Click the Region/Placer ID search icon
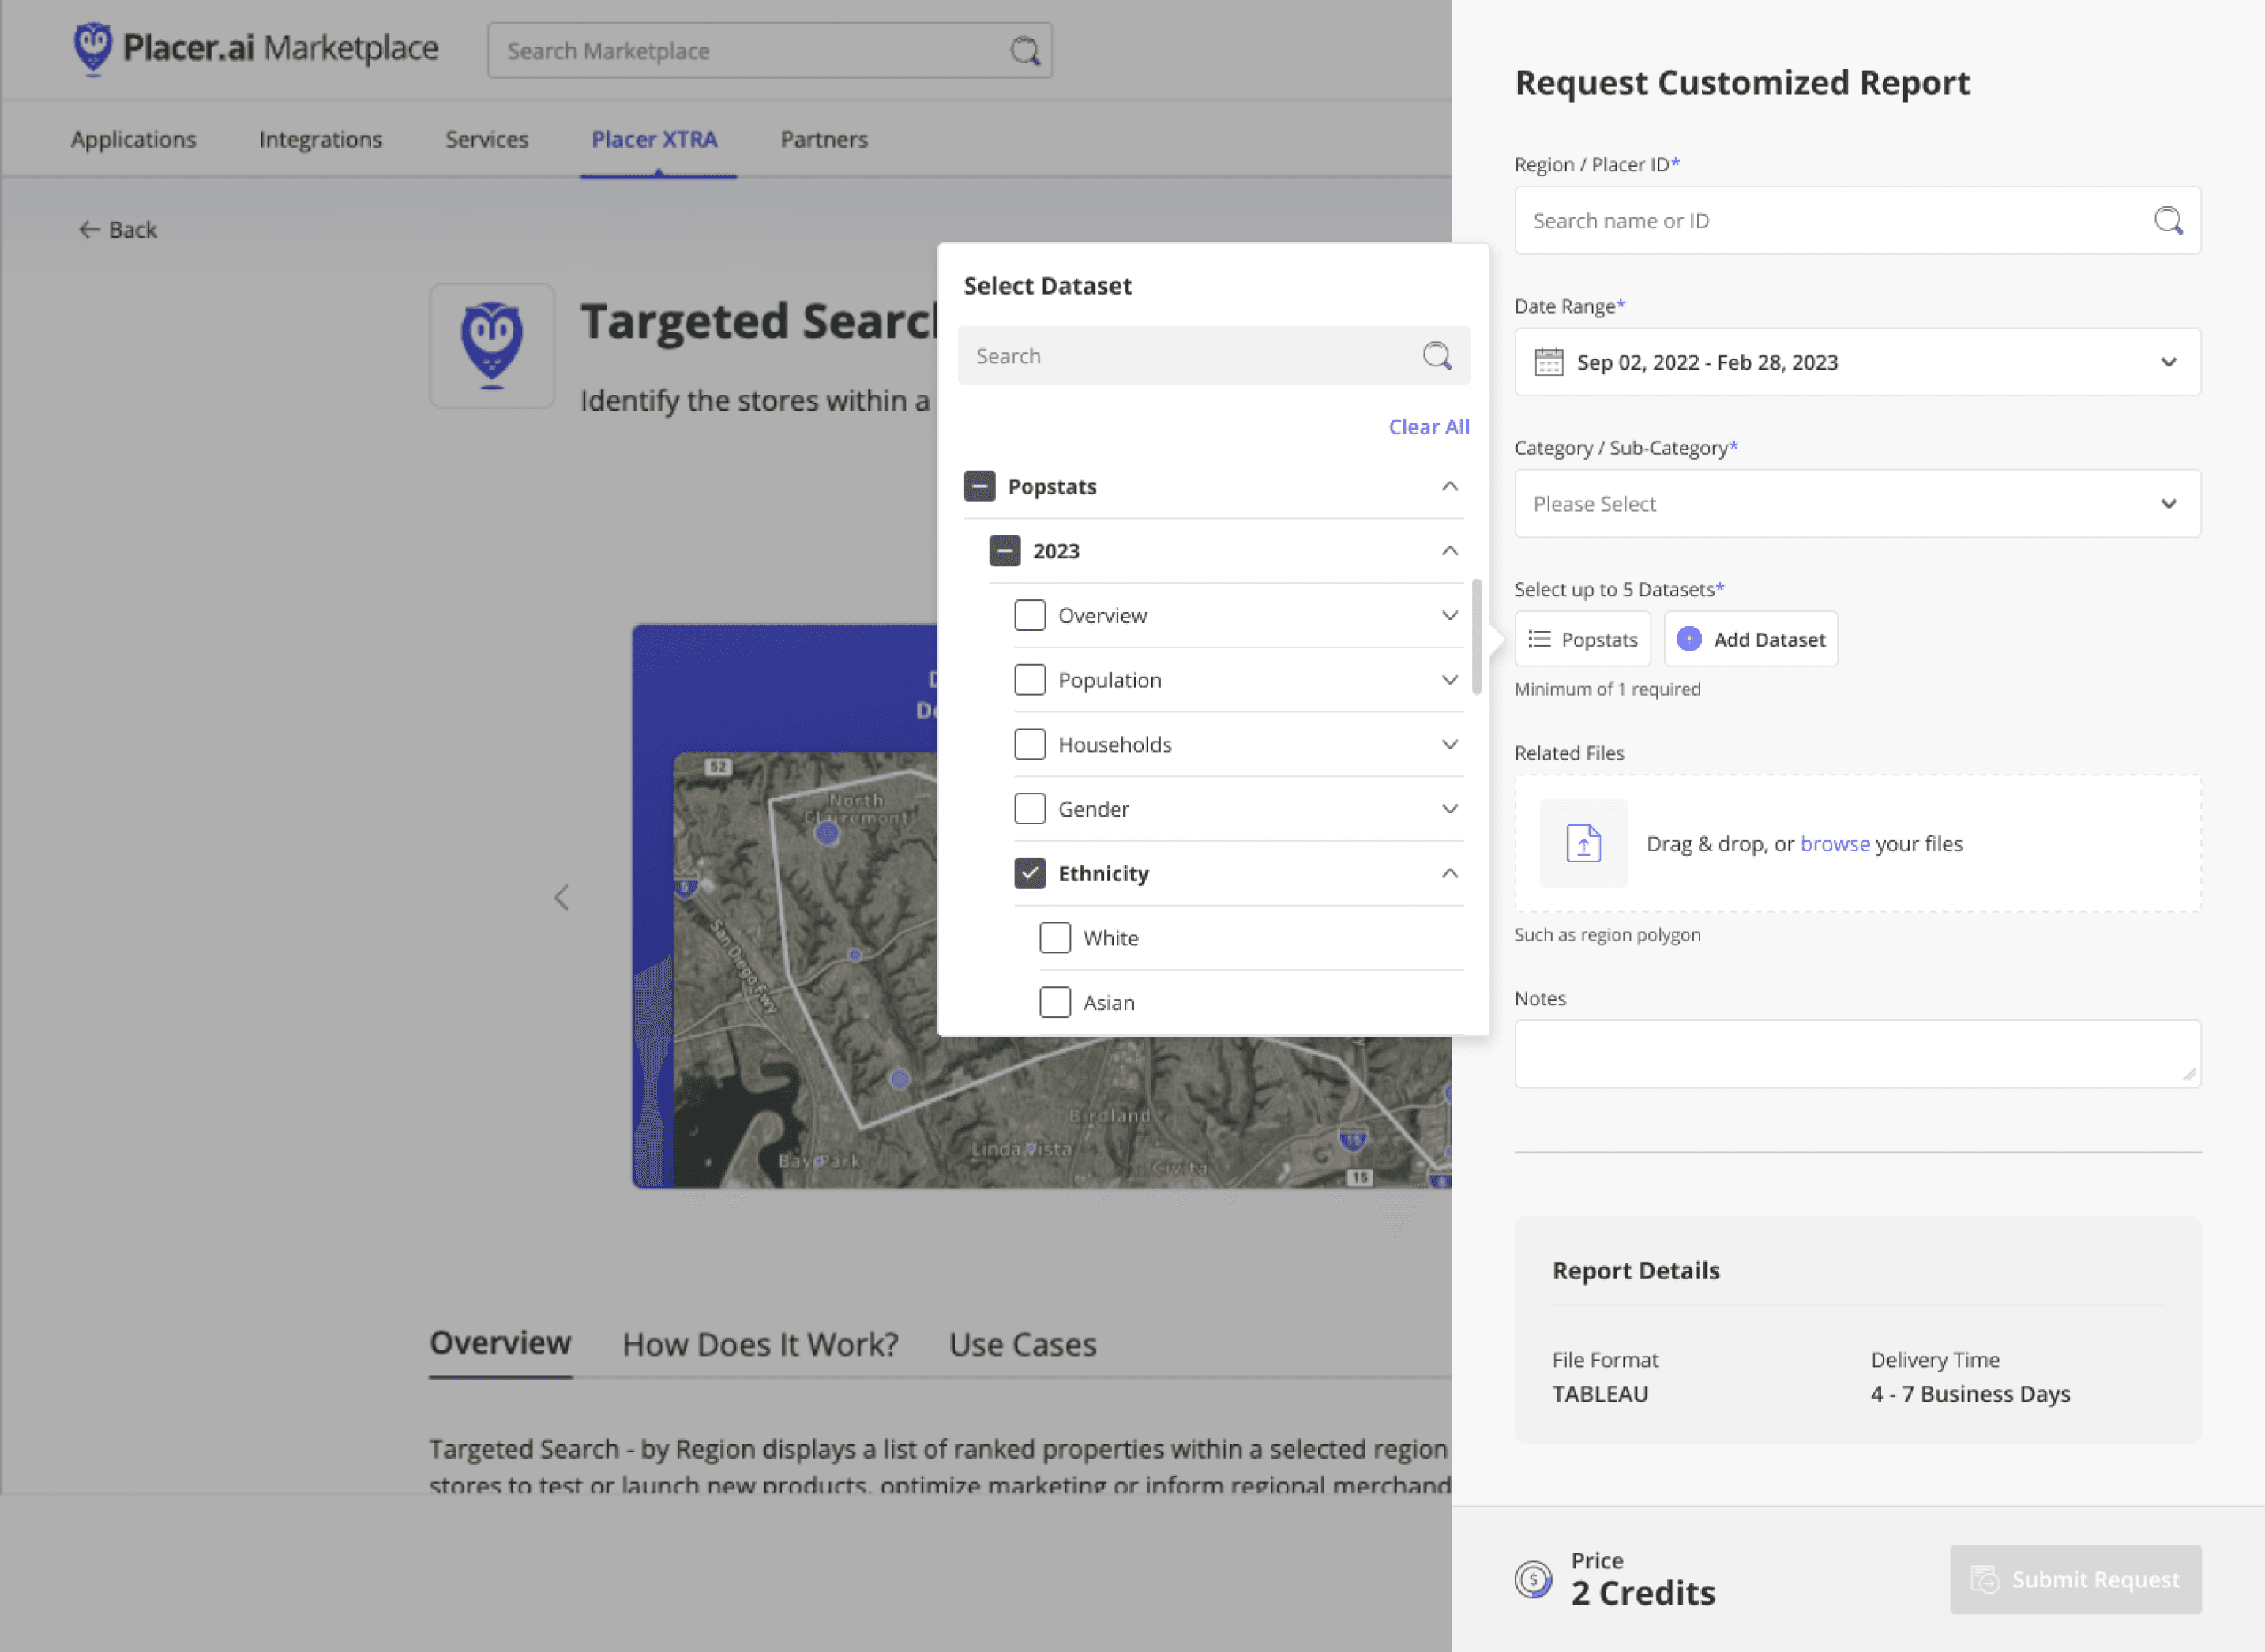2265x1652 pixels. pos(2168,220)
